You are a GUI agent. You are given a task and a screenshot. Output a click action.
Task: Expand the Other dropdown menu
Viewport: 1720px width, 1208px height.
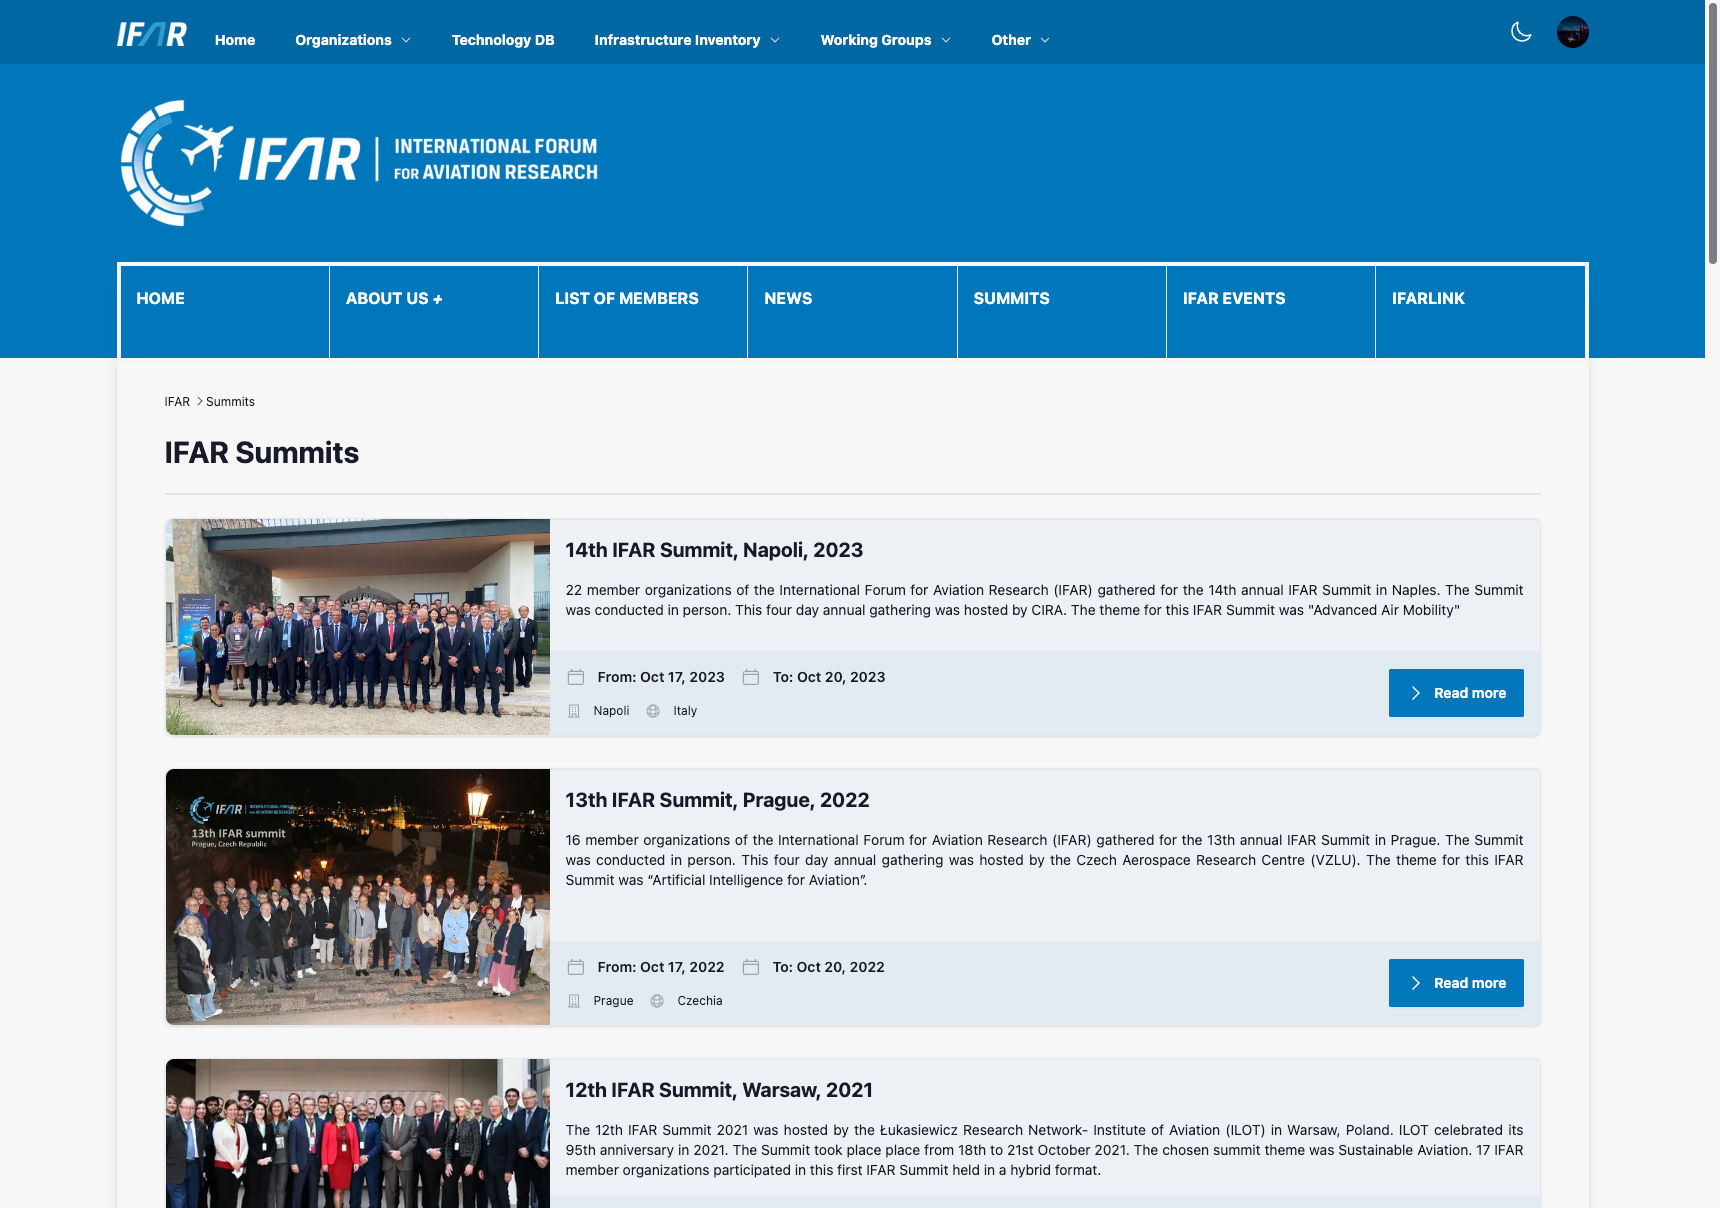[x=1021, y=40]
